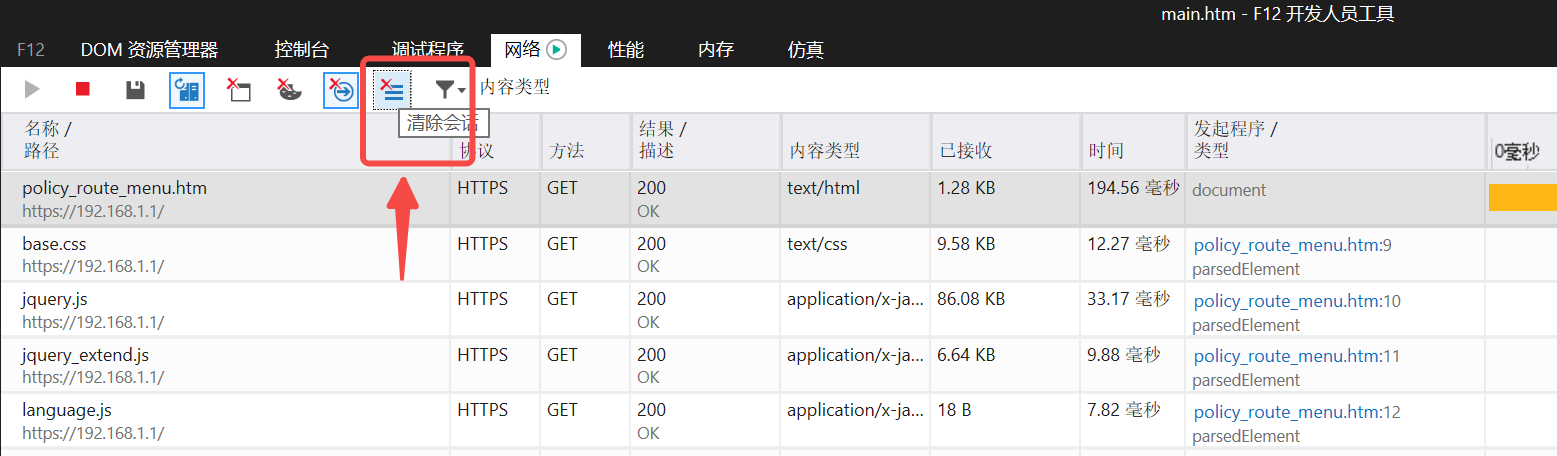Select the policy_route_menu.htm request row
Screen dimensions: 1557x456
(x=778, y=199)
